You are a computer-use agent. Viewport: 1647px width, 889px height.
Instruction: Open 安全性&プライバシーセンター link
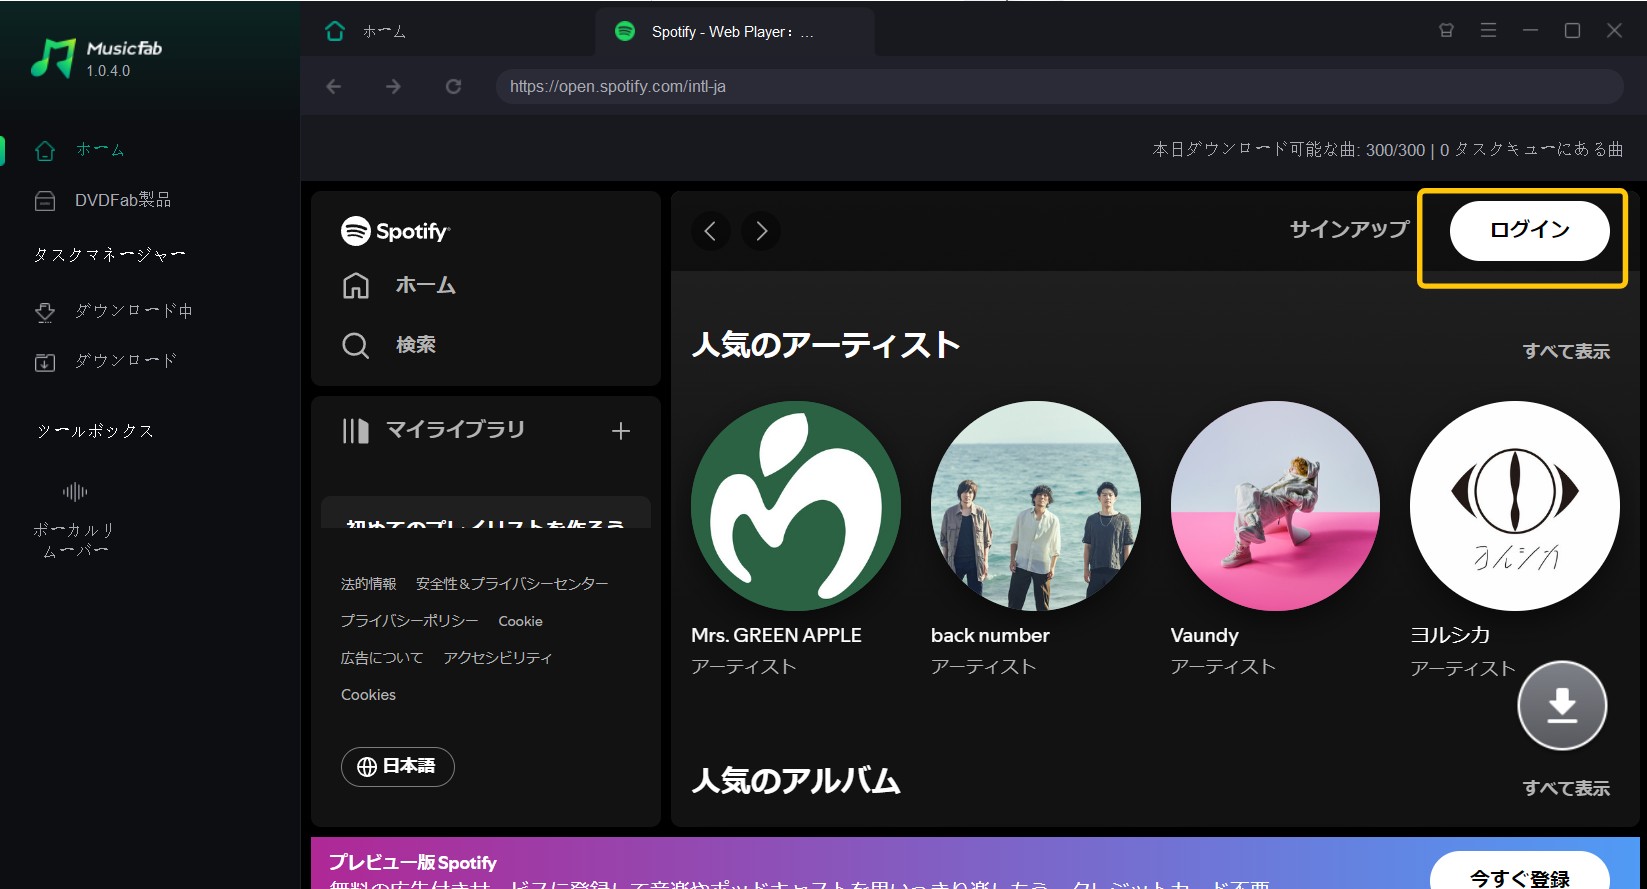512,584
